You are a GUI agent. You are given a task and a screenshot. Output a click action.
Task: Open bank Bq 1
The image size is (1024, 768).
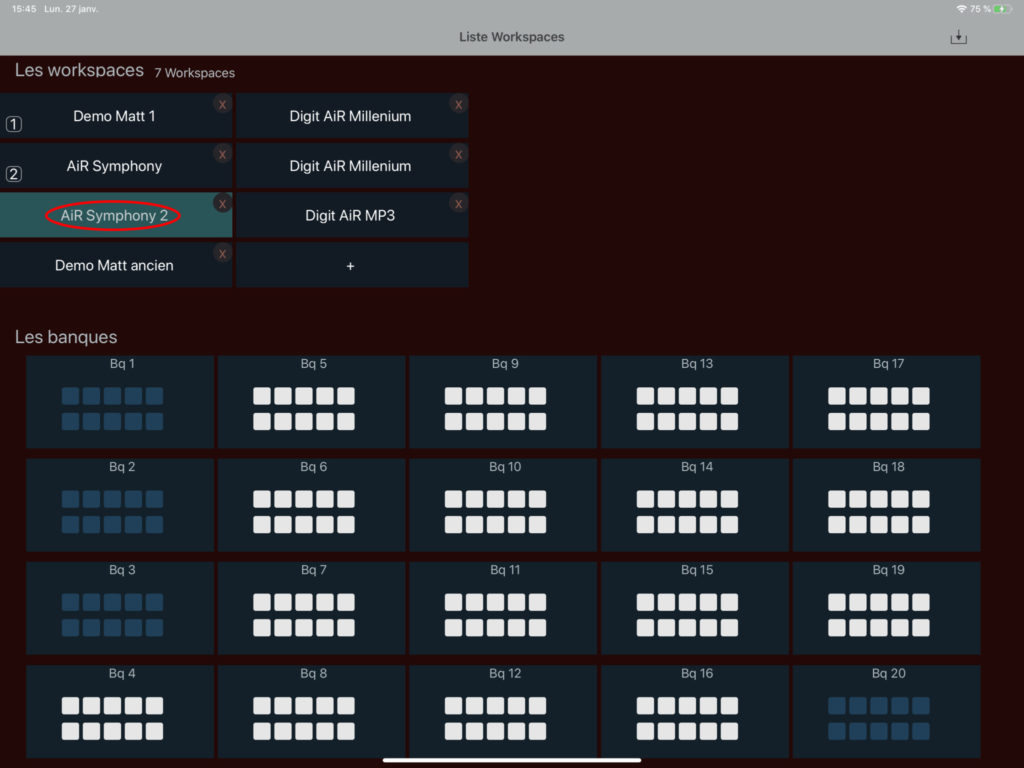pos(120,402)
